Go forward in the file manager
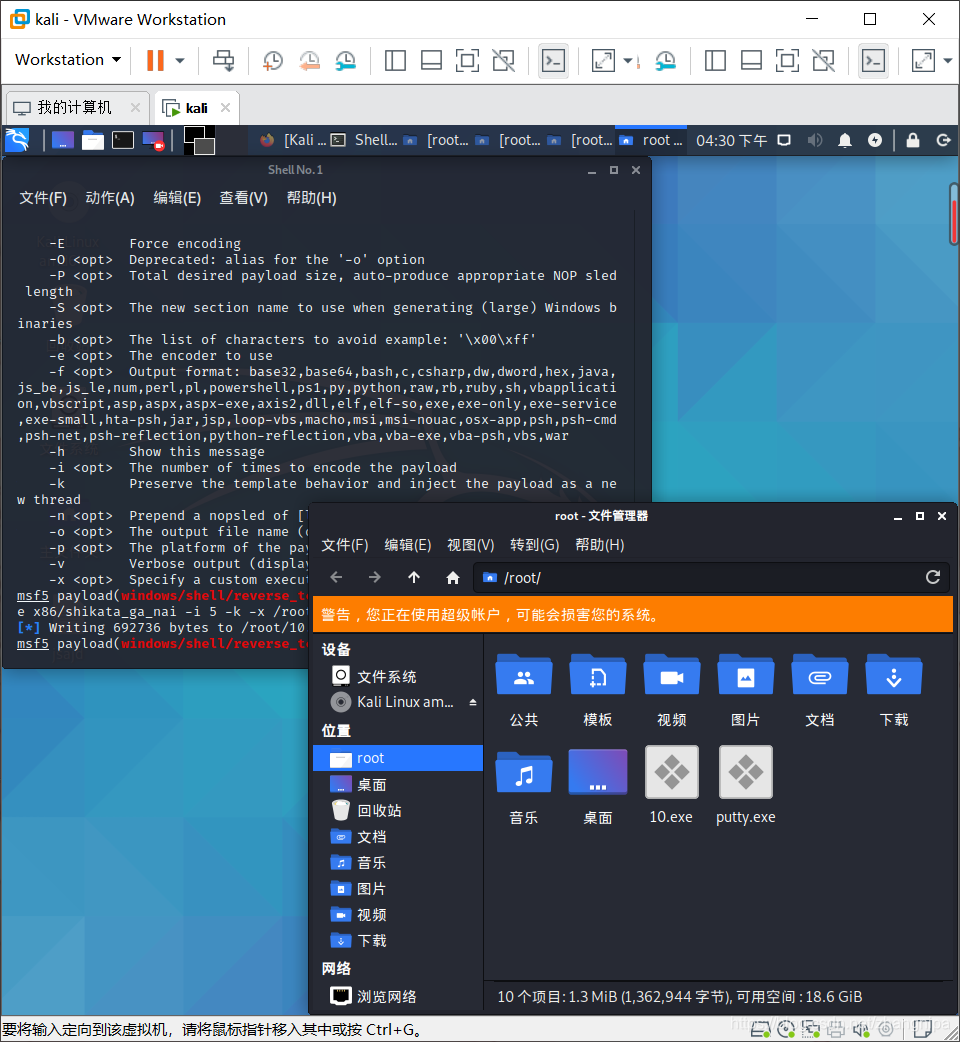This screenshot has width=960, height=1042. click(x=375, y=577)
